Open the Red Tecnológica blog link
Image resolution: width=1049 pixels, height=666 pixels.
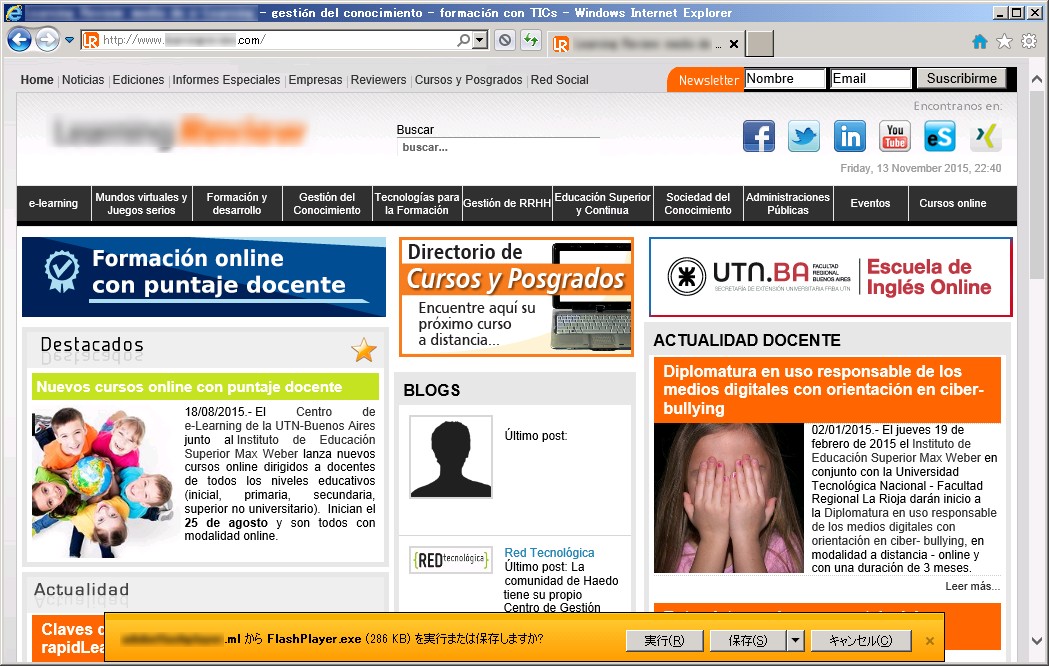549,553
